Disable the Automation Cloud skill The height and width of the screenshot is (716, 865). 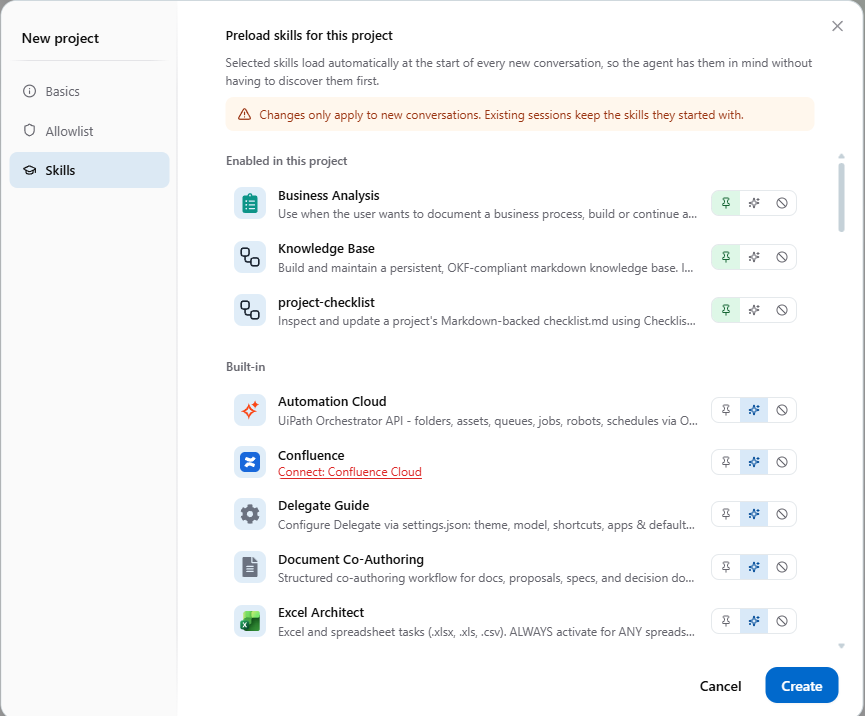[782, 410]
